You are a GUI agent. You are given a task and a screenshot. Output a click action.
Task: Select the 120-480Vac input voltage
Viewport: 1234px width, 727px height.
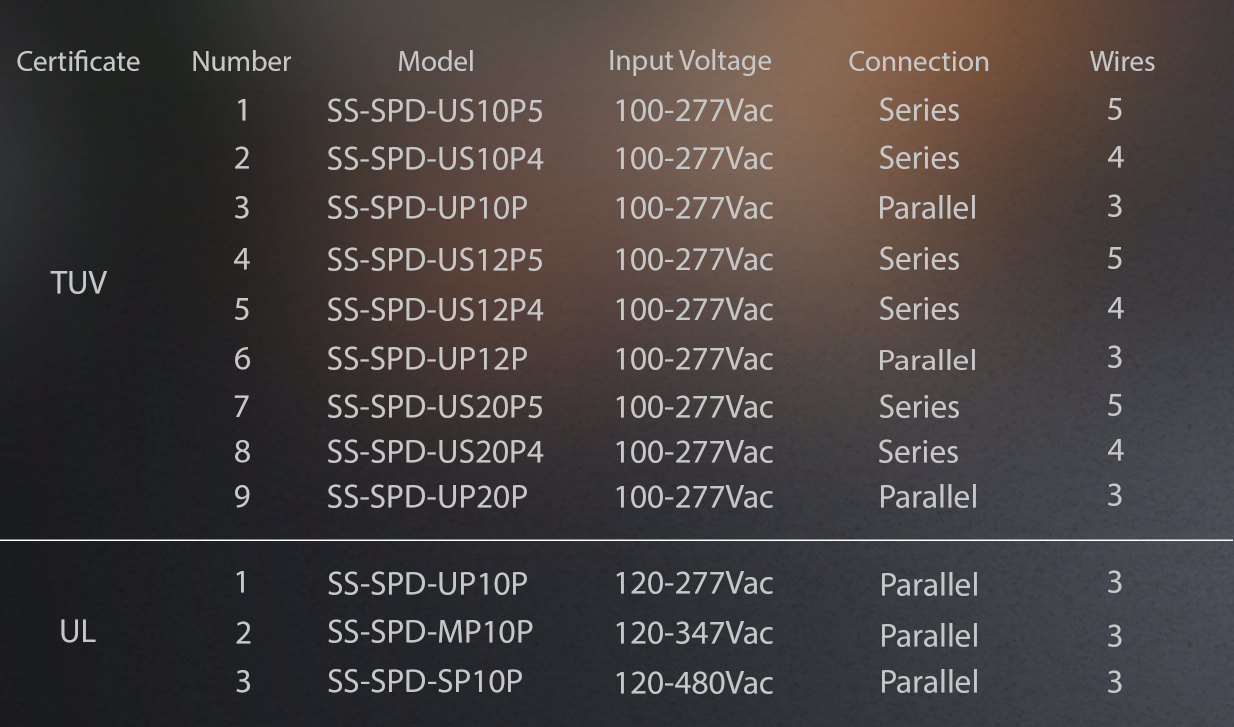(694, 683)
